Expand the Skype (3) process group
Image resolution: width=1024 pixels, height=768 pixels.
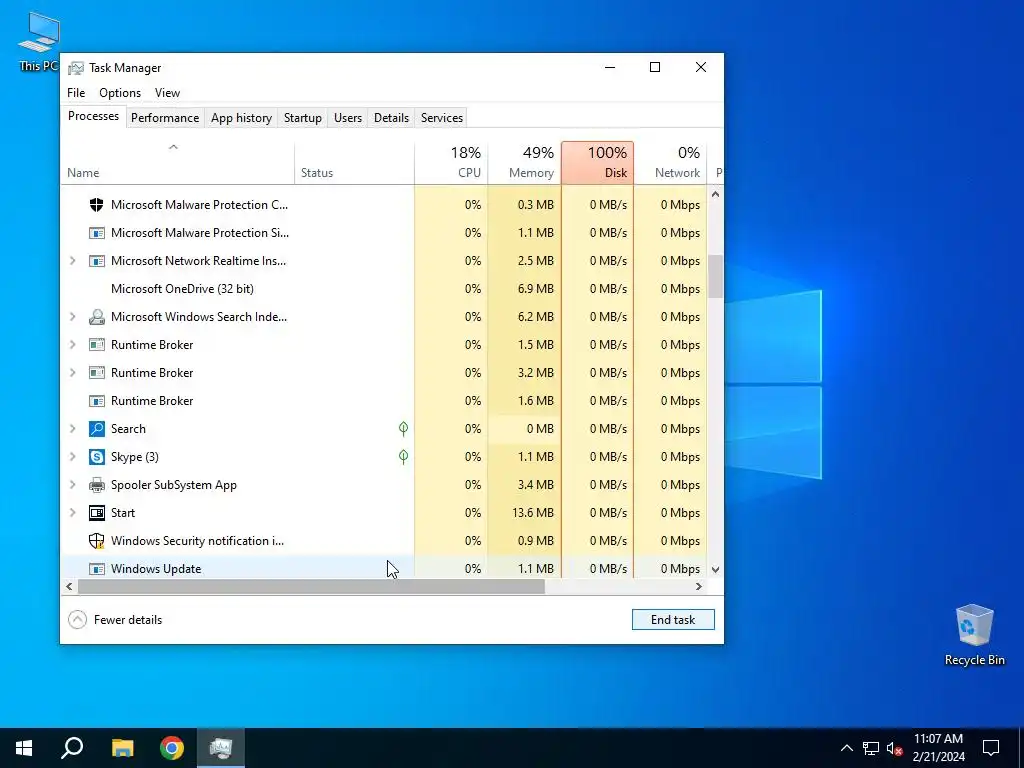tap(72, 456)
